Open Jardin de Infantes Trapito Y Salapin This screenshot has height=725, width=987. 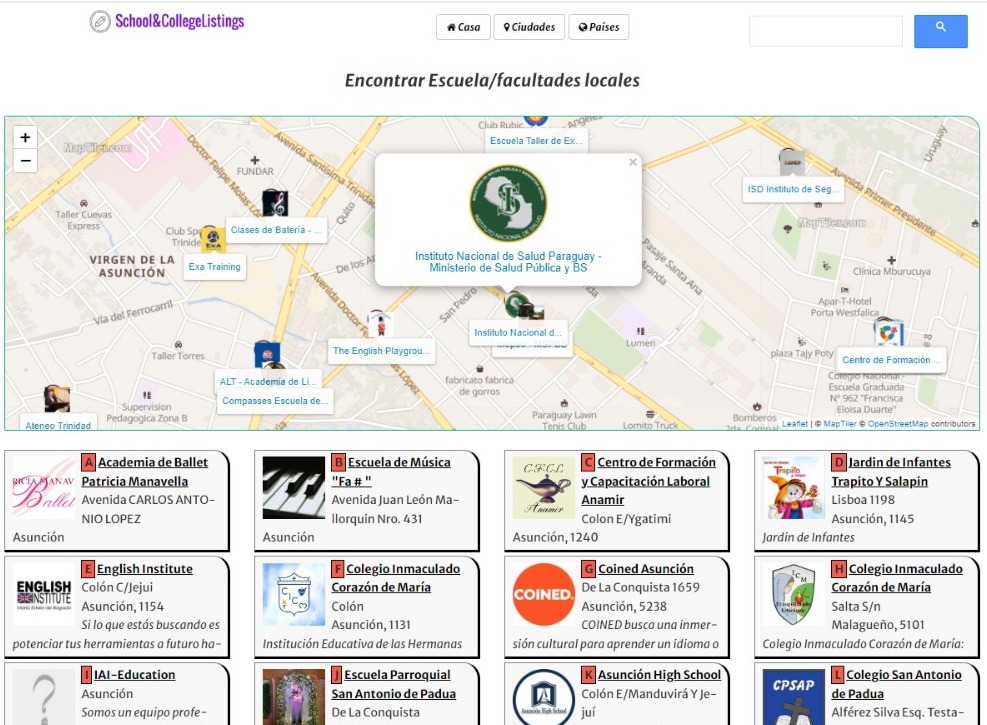pyautogui.click(x=891, y=472)
